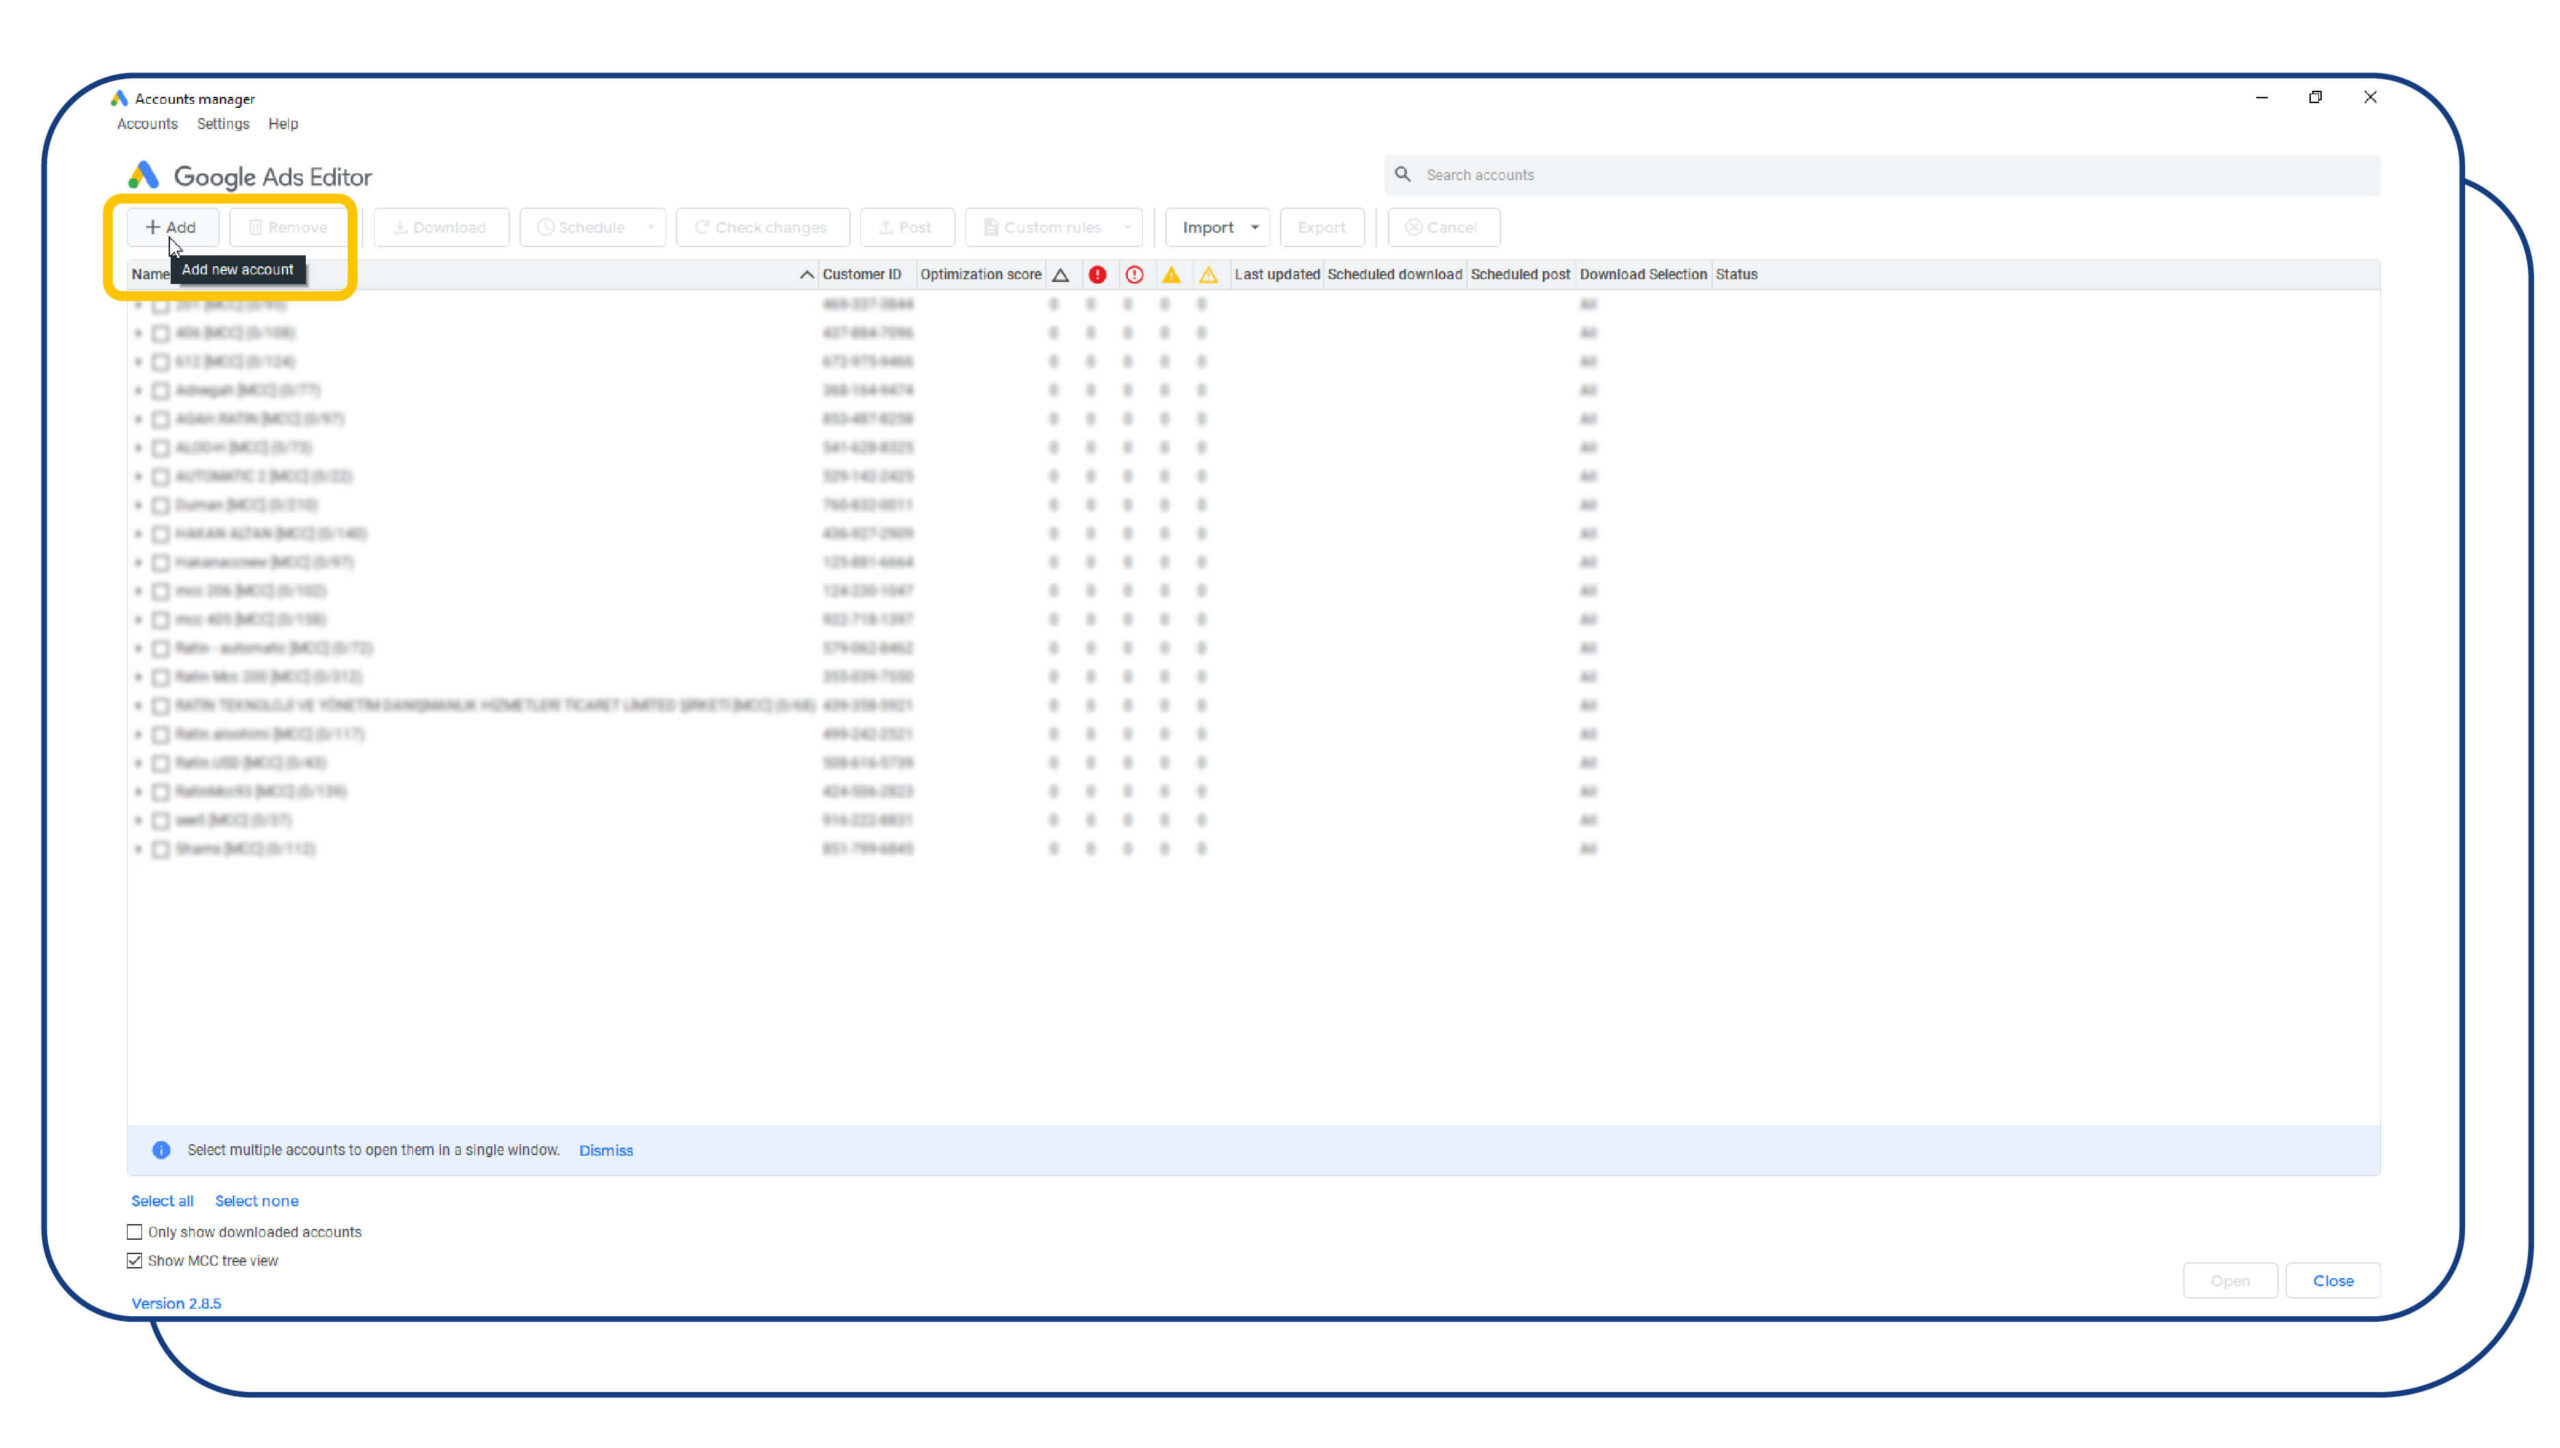This screenshot has width=2560, height=1448.
Task: Sort by filled yellow warning column header
Action: pyautogui.click(x=1171, y=274)
